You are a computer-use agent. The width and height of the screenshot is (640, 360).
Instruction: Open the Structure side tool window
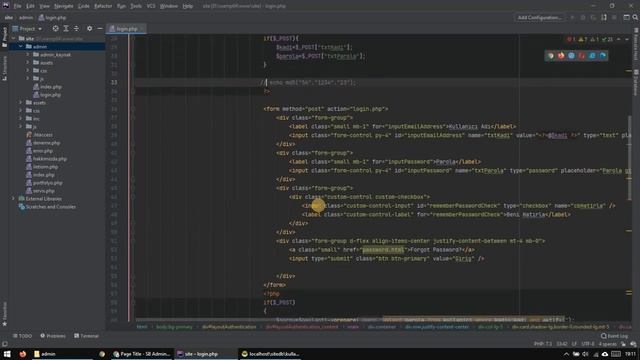[x=4, y=69]
